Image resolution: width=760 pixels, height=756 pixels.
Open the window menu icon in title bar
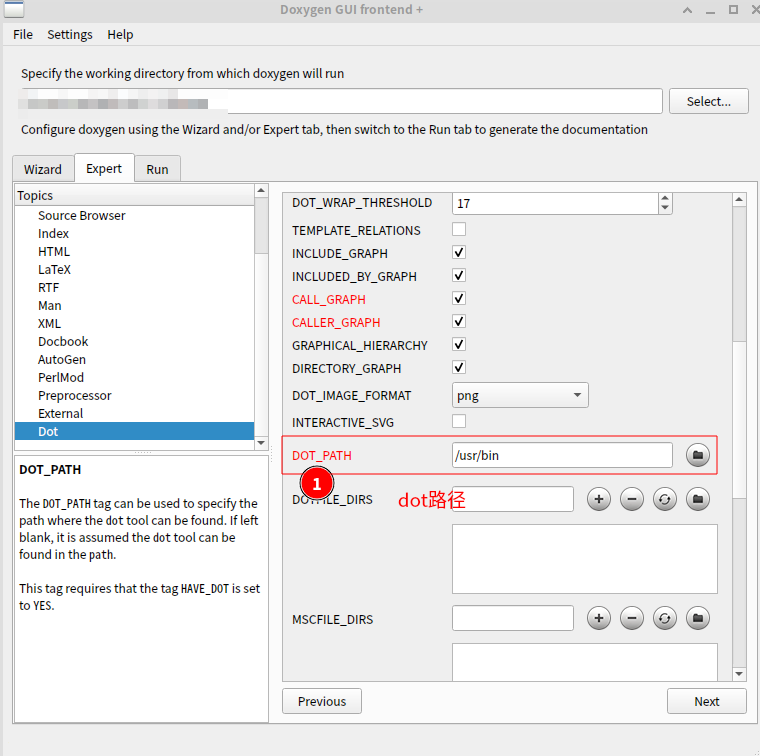[x=14, y=9]
